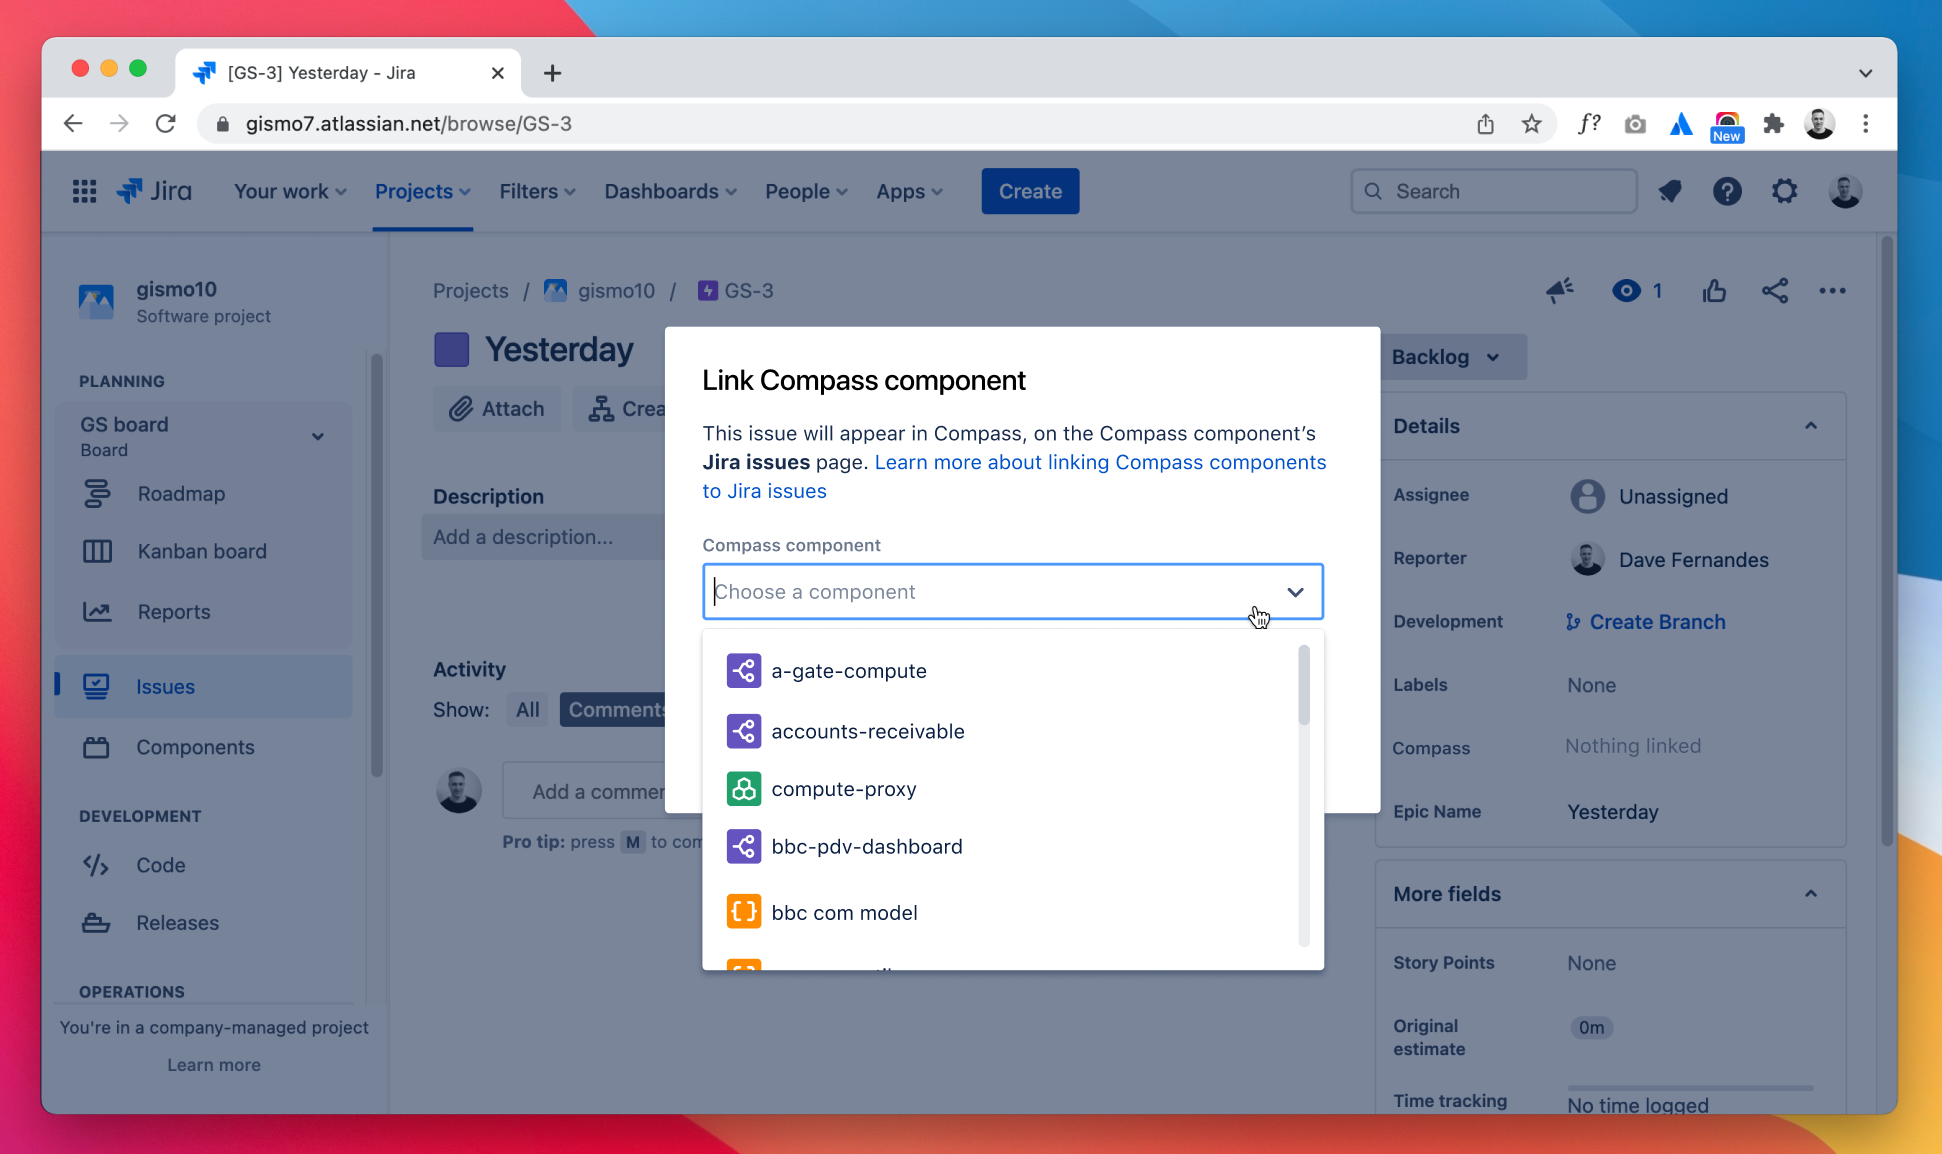The height and width of the screenshot is (1154, 1942).
Task: Open the Filters menu
Action: [x=538, y=191]
